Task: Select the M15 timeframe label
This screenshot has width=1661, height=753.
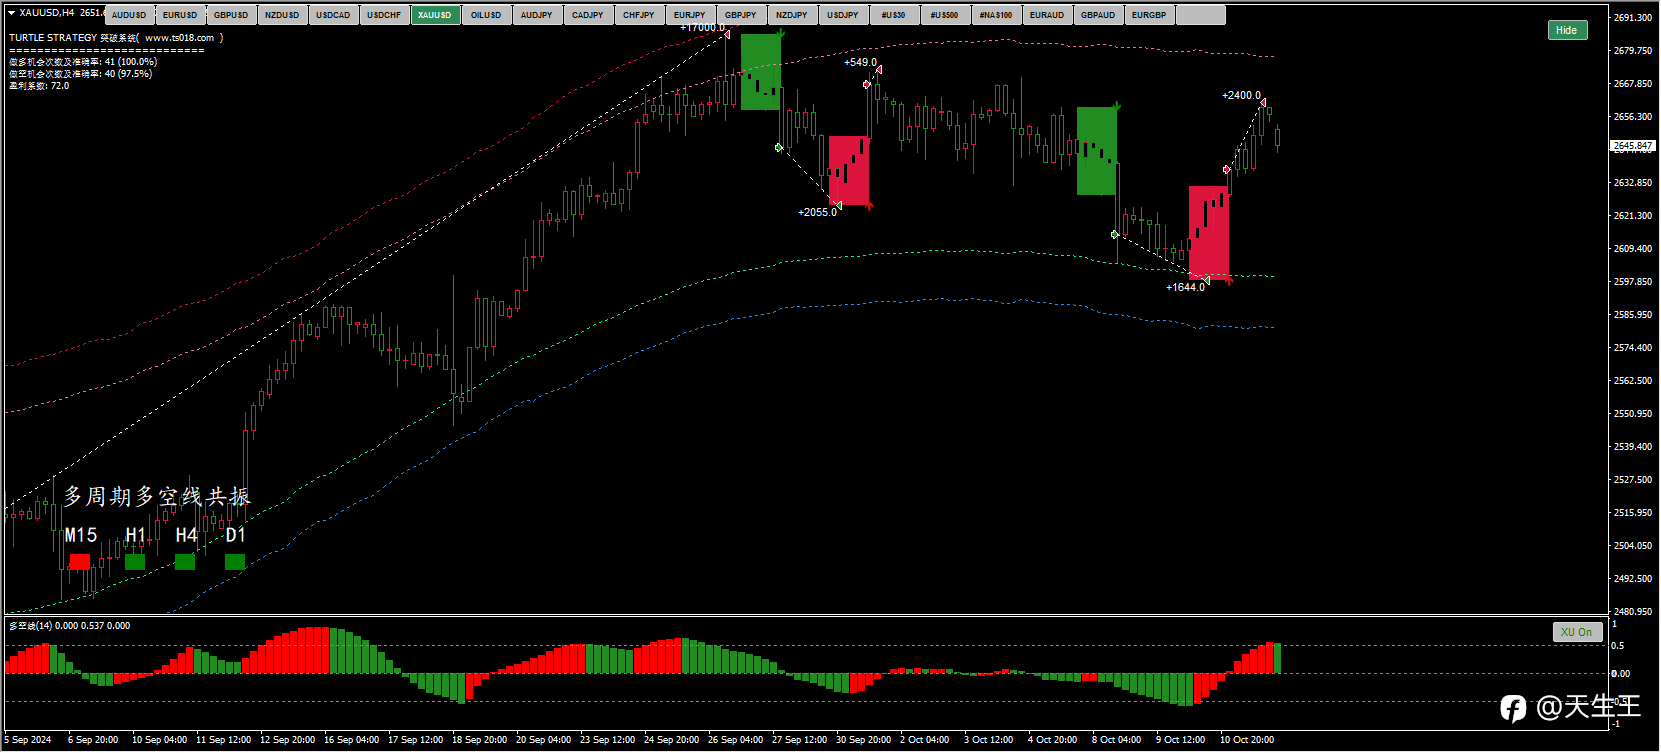Action: point(81,535)
